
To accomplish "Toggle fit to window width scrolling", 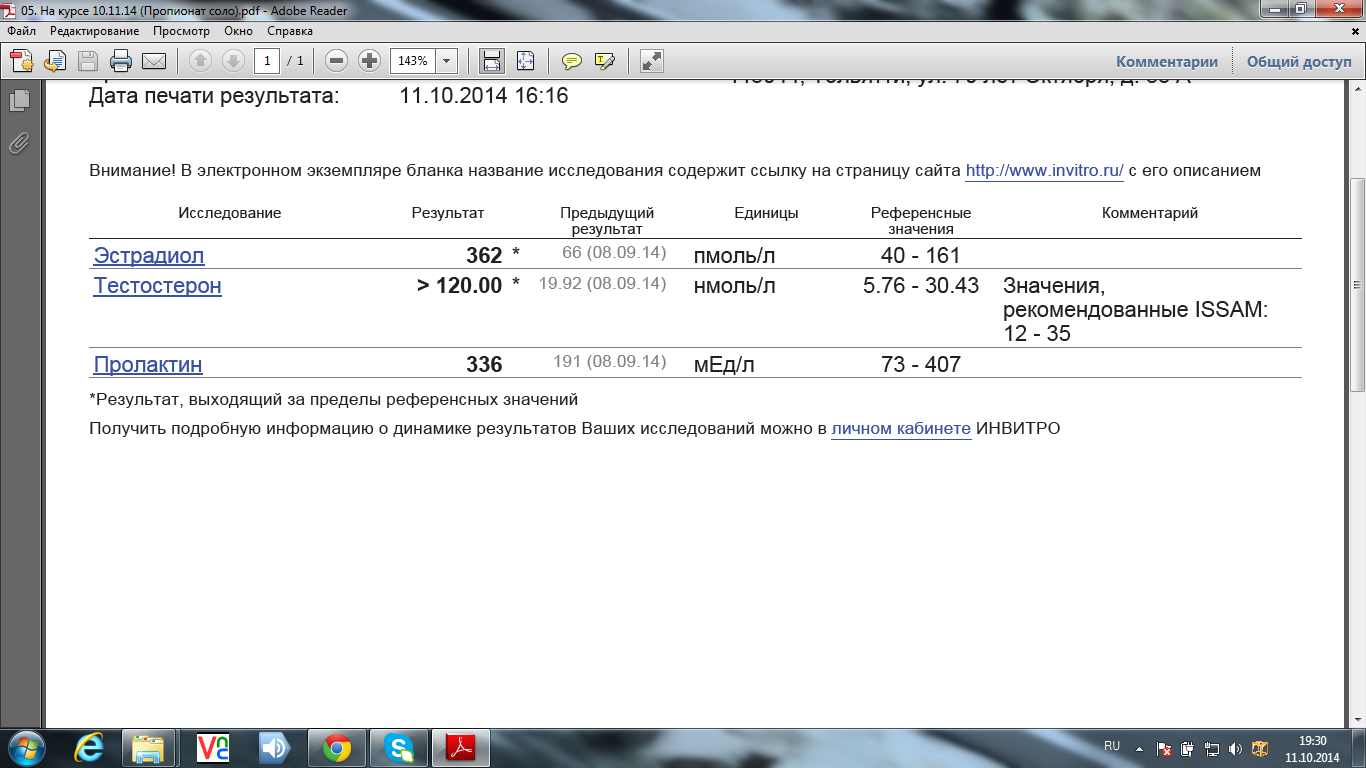I will [x=492, y=61].
